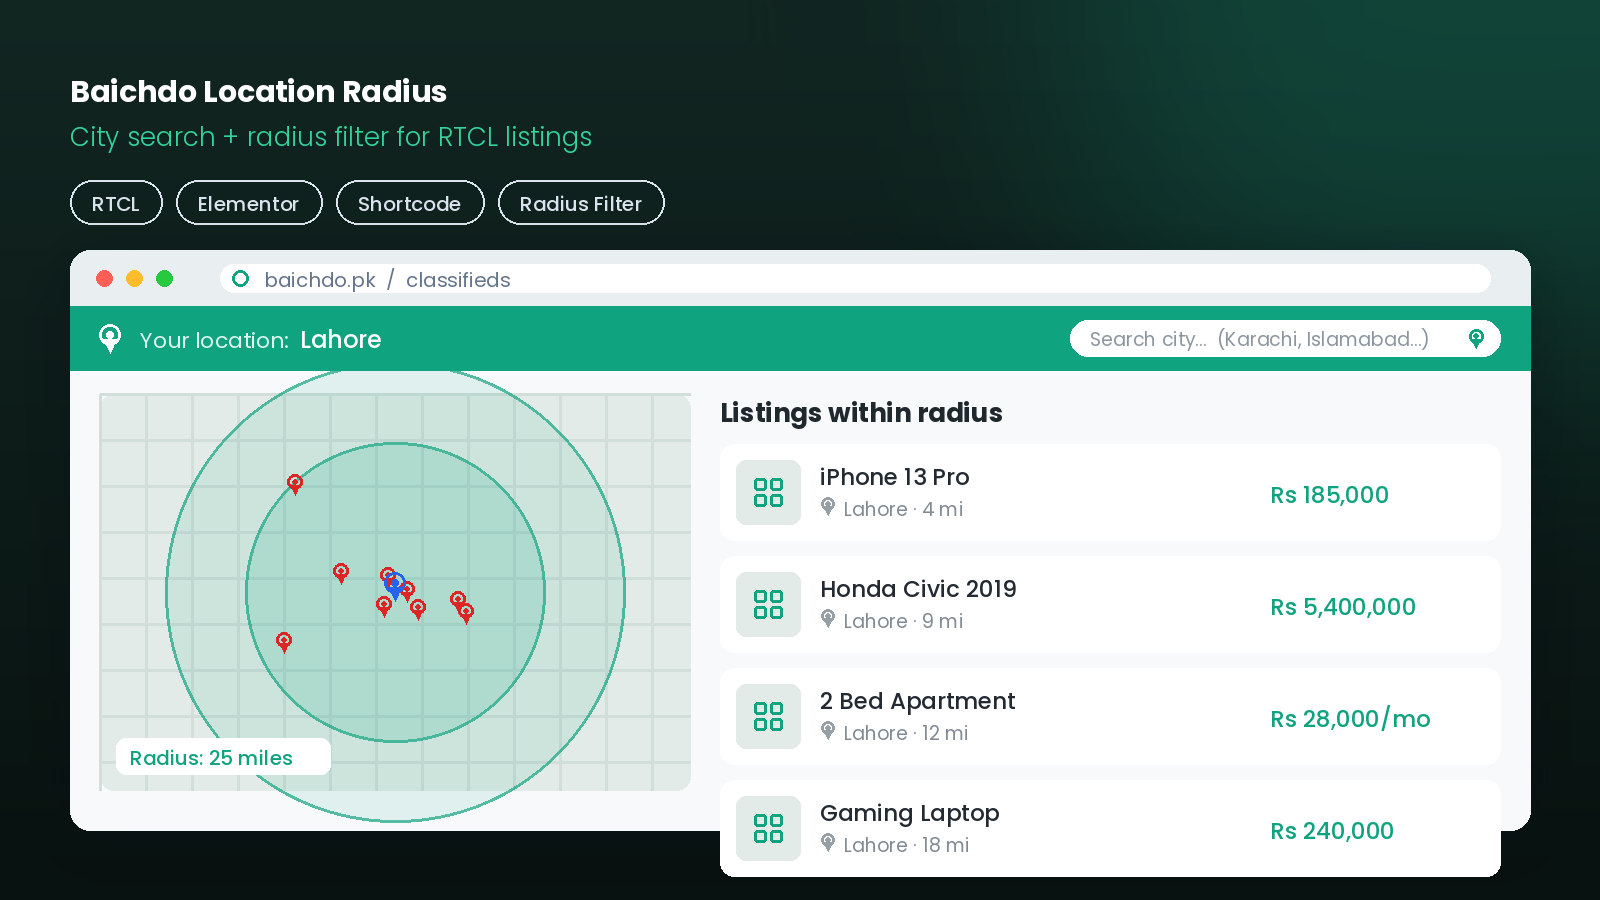Click the pin icon next to Lahore · 9 mi
This screenshot has width=1600, height=900.
(x=828, y=619)
